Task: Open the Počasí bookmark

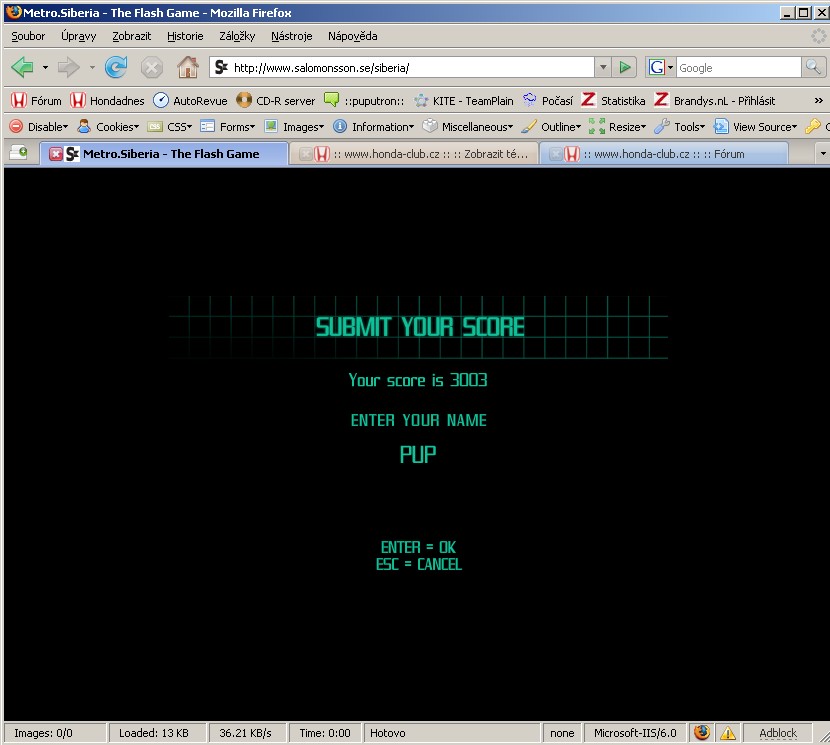Action: 548,101
